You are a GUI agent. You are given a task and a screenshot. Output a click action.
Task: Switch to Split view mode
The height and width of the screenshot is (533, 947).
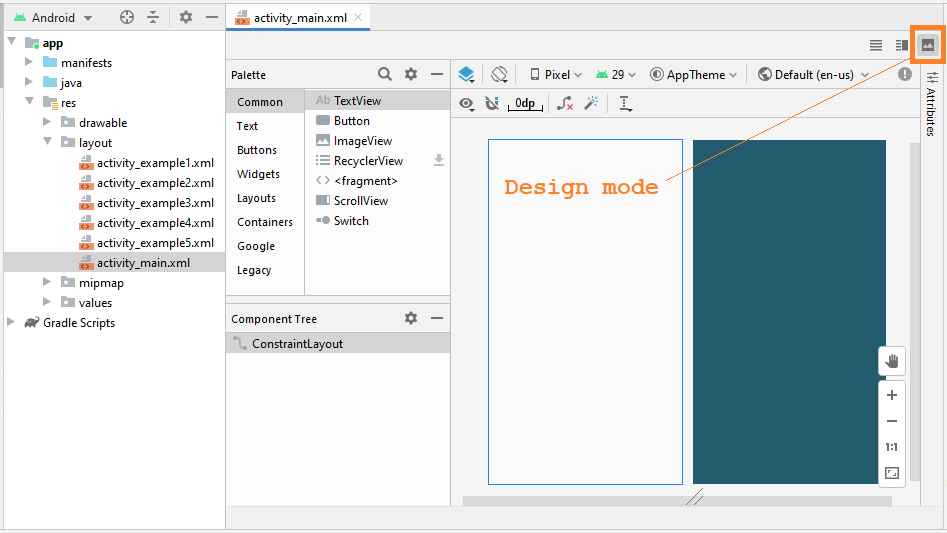902,45
